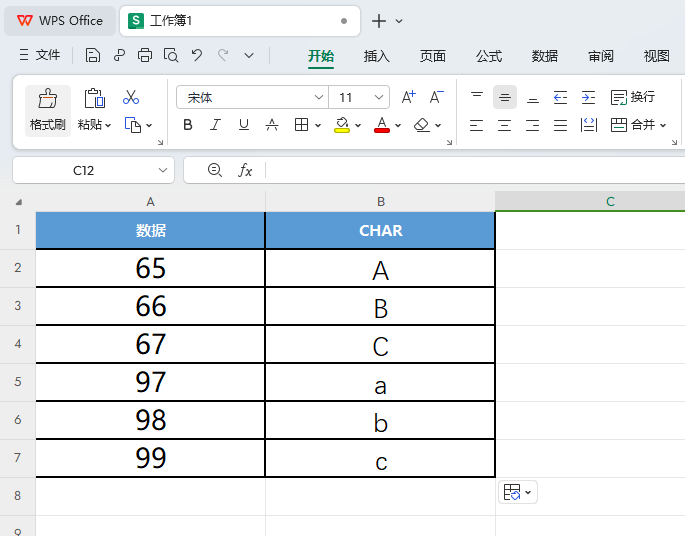Click Decrease Indent icon
The height and width of the screenshot is (536, 685).
[x=560, y=97]
